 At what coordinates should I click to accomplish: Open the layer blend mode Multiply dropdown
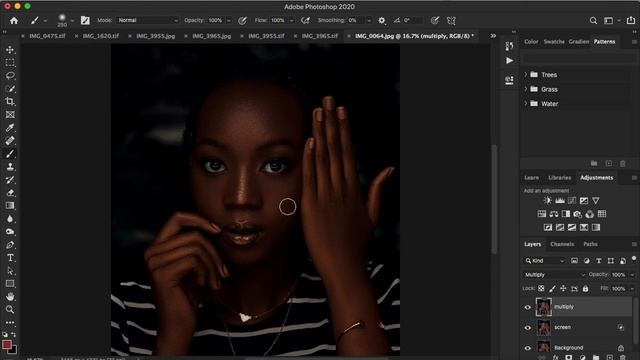[x=555, y=275]
